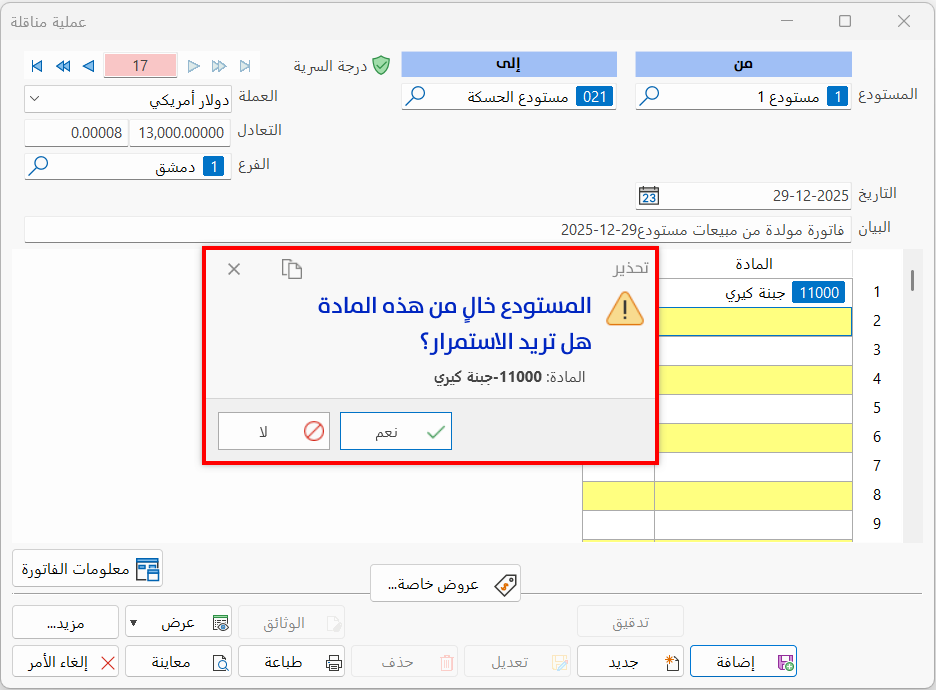Close the تحذير warning dialog
This screenshot has height=690, width=936.
click(234, 269)
